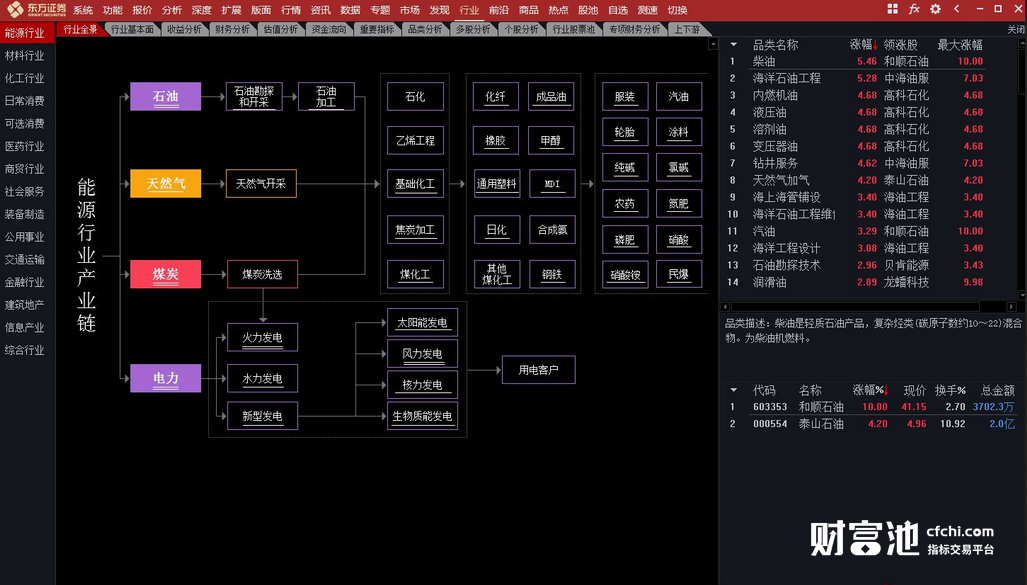This screenshot has height=585, width=1027.
Task: Select stock 000554 泰山石油 row
Action: (871, 424)
